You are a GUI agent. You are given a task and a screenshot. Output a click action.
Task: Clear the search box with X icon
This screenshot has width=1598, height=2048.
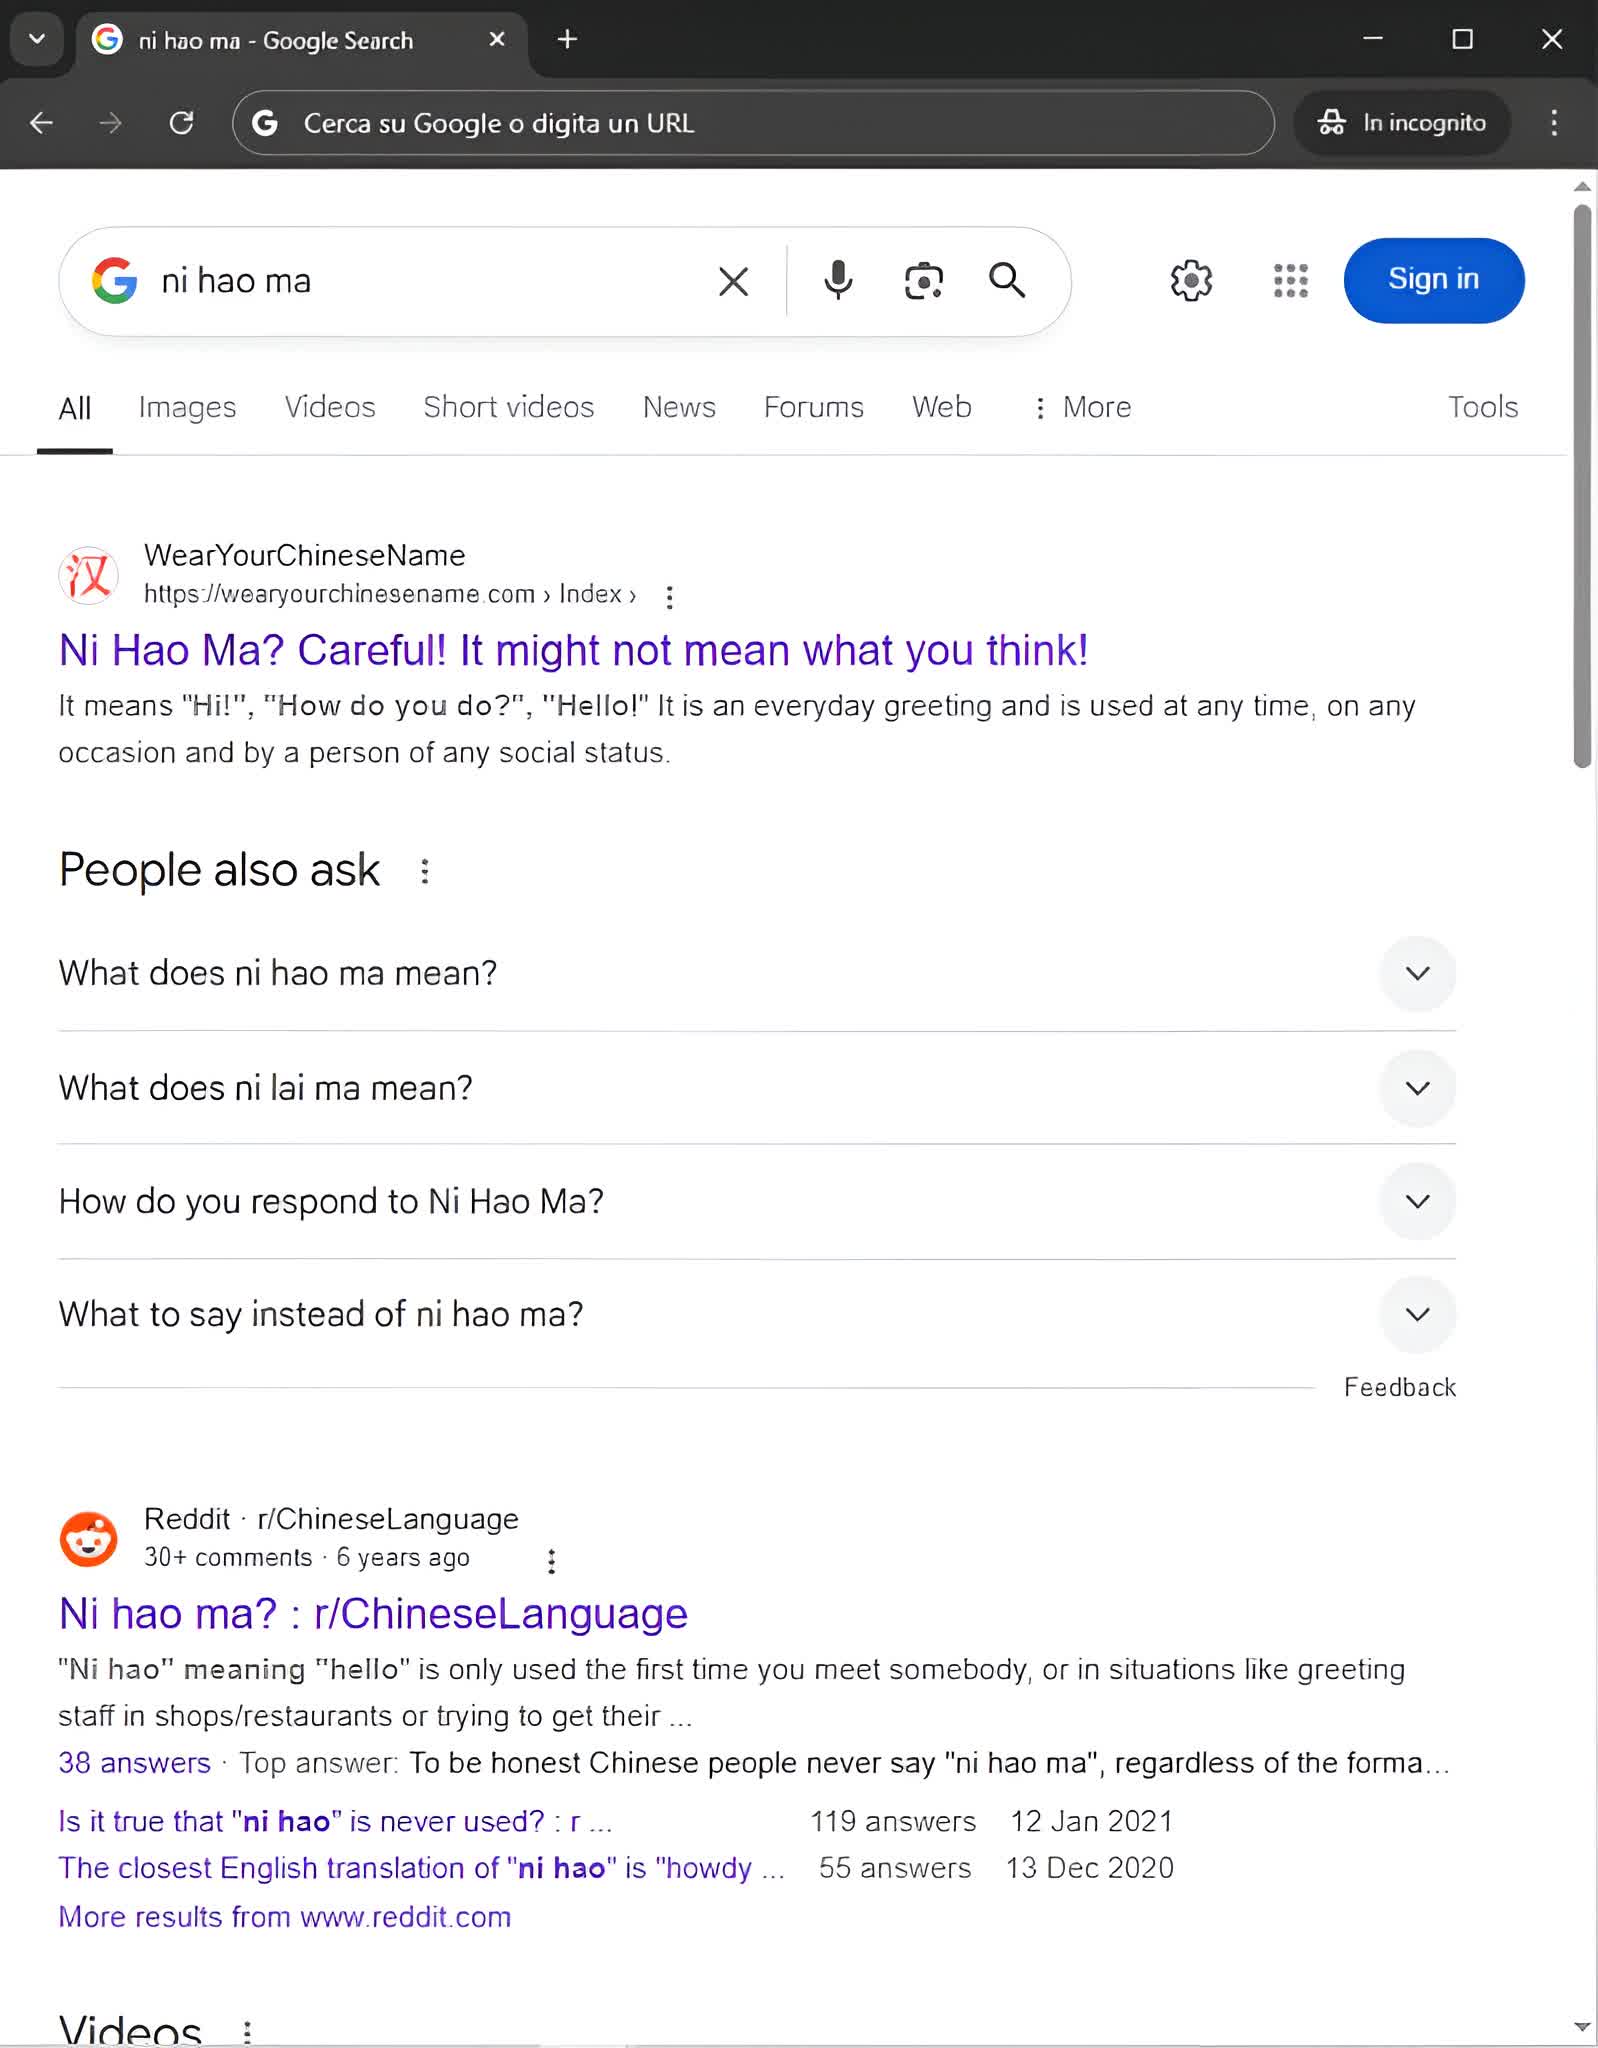733,282
